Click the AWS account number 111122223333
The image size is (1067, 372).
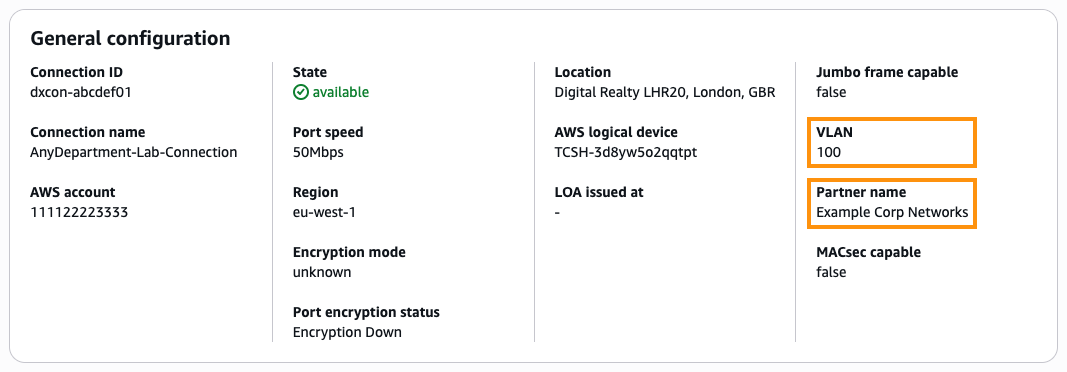pyautogui.click(x=79, y=212)
